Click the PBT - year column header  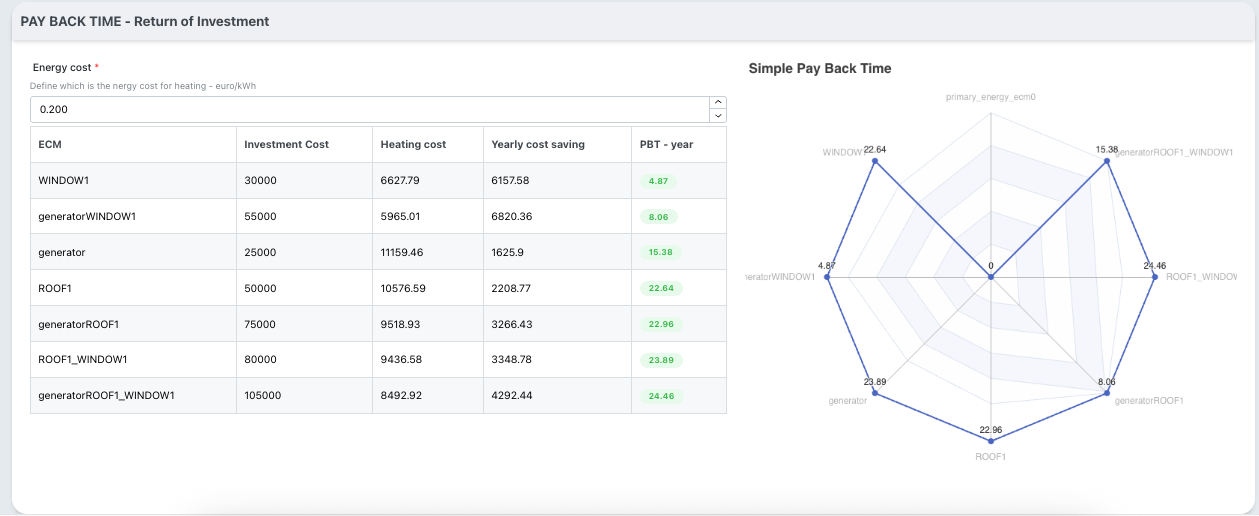pos(666,145)
